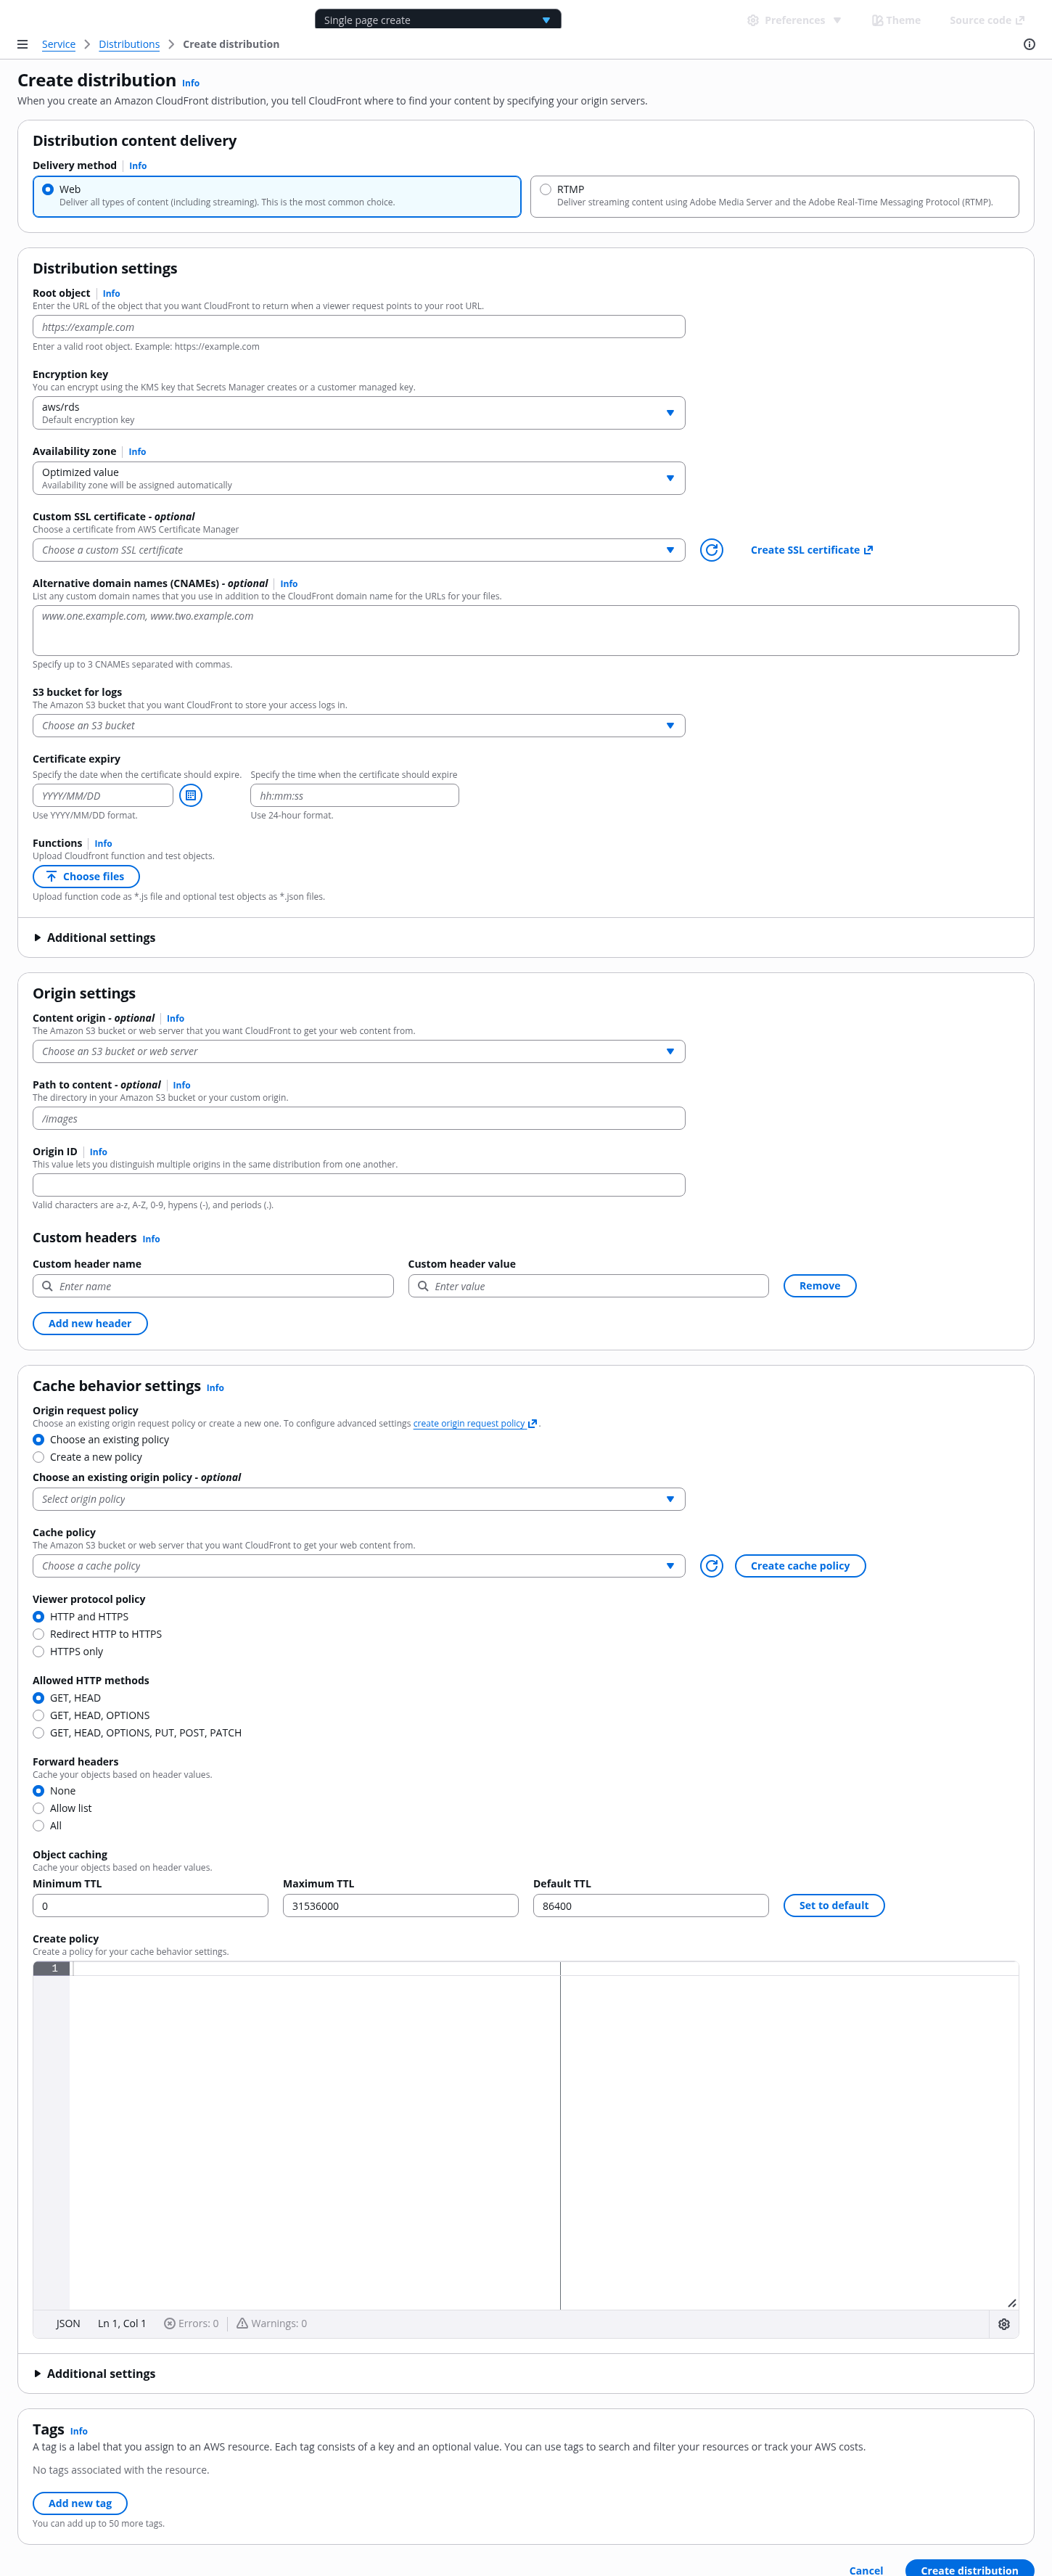This screenshot has height=2576, width=1052.
Task: Click Set to default TTL button
Action: click(833, 1906)
